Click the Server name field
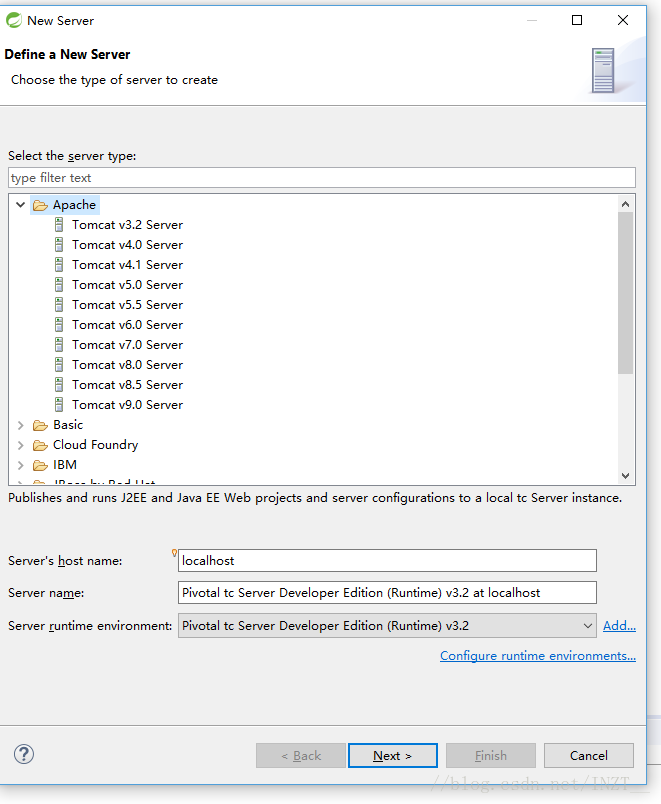The height and width of the screenshot is (804, 661). [x=387, y=592]
